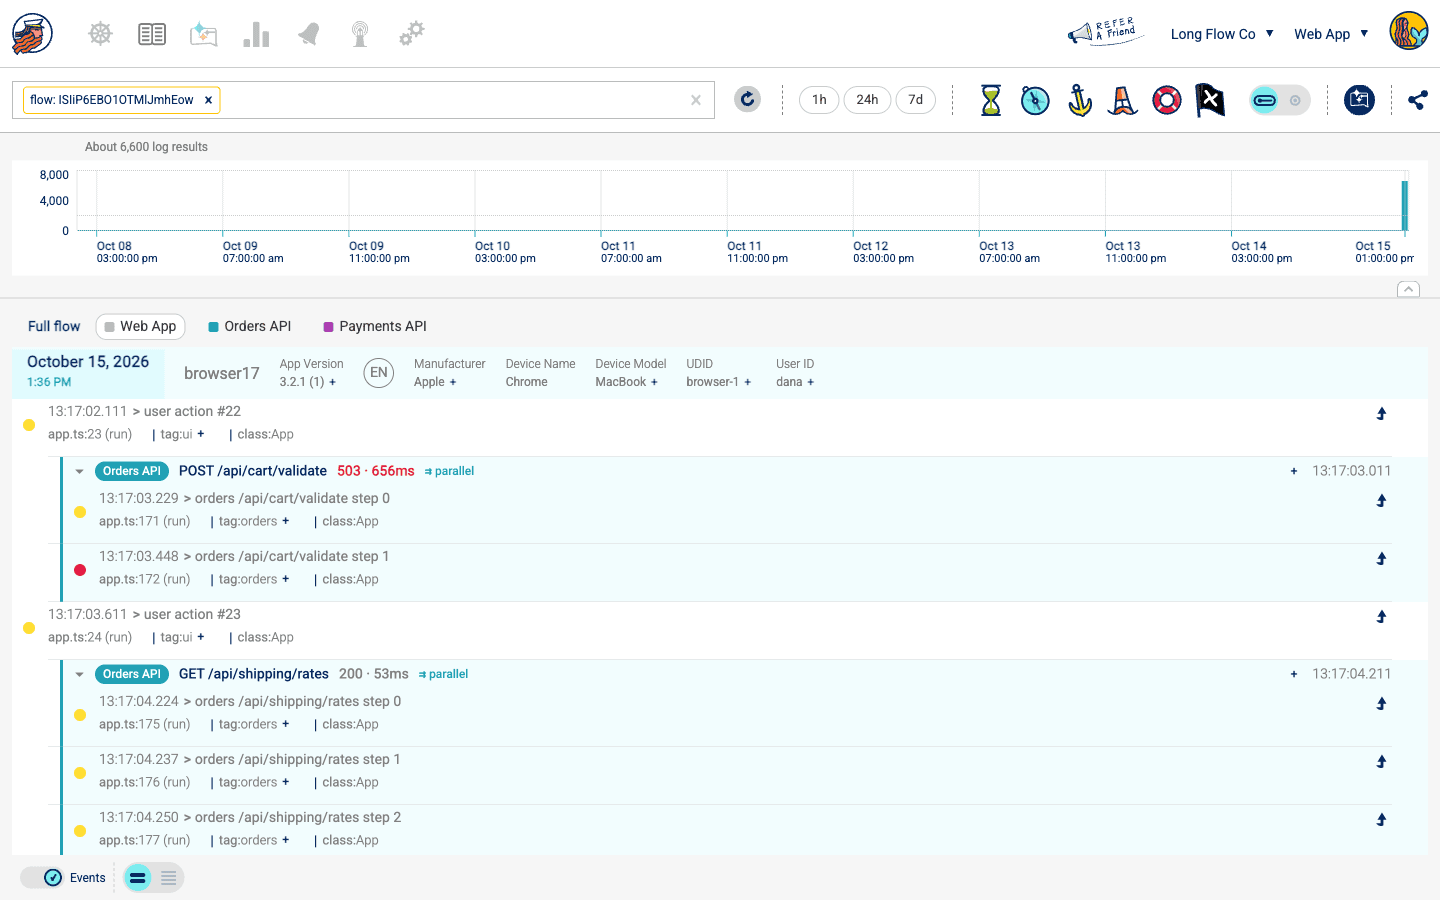This screenshot has width=1440, height=900.
Task: Select the 1h time range
Action: click(819, 100)
